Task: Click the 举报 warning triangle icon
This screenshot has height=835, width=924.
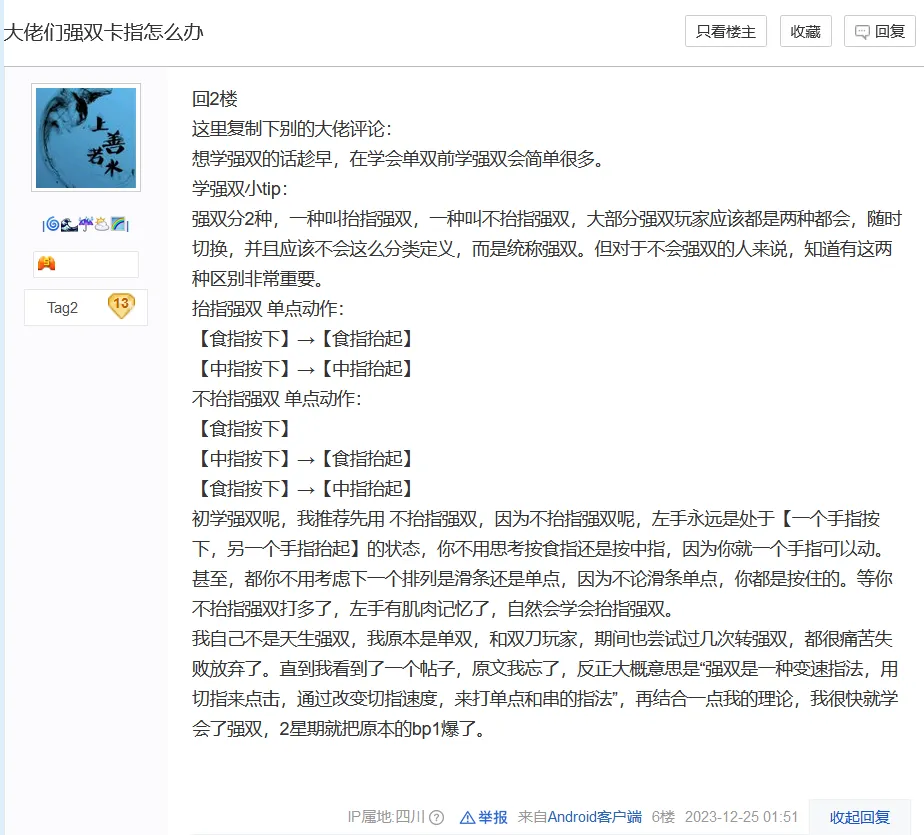Action: 467,817
